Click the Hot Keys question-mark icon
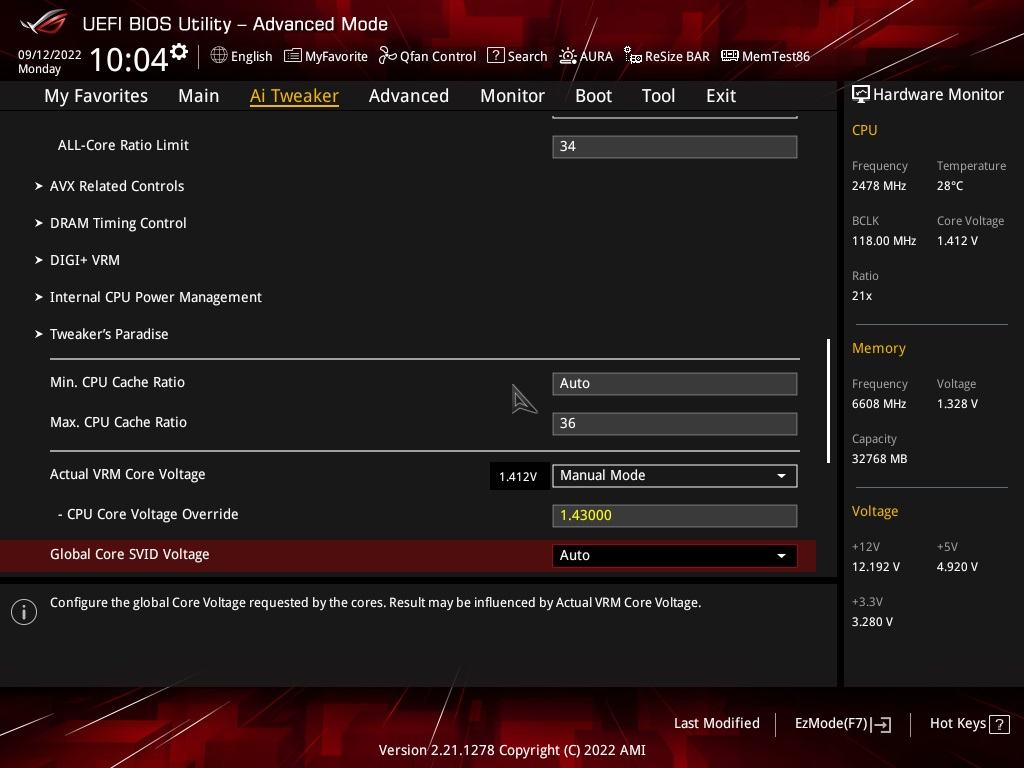The height and width of the screenshot is (768, 1024). 999,724
